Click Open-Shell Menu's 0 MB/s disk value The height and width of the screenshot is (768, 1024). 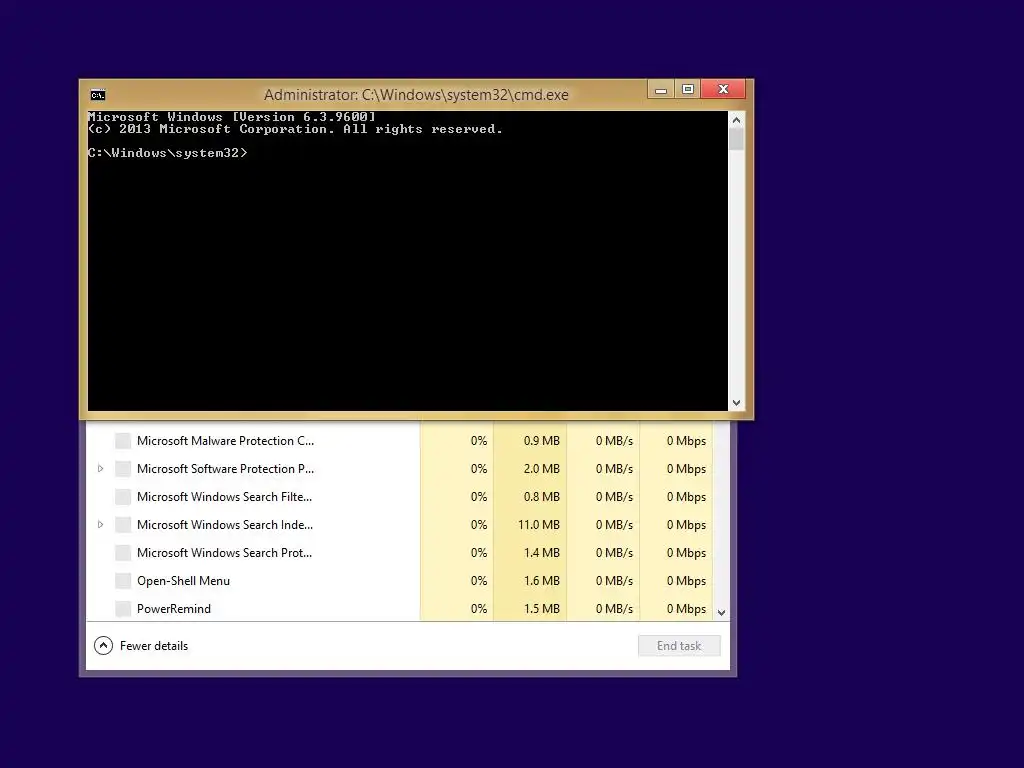pos(614,581)
